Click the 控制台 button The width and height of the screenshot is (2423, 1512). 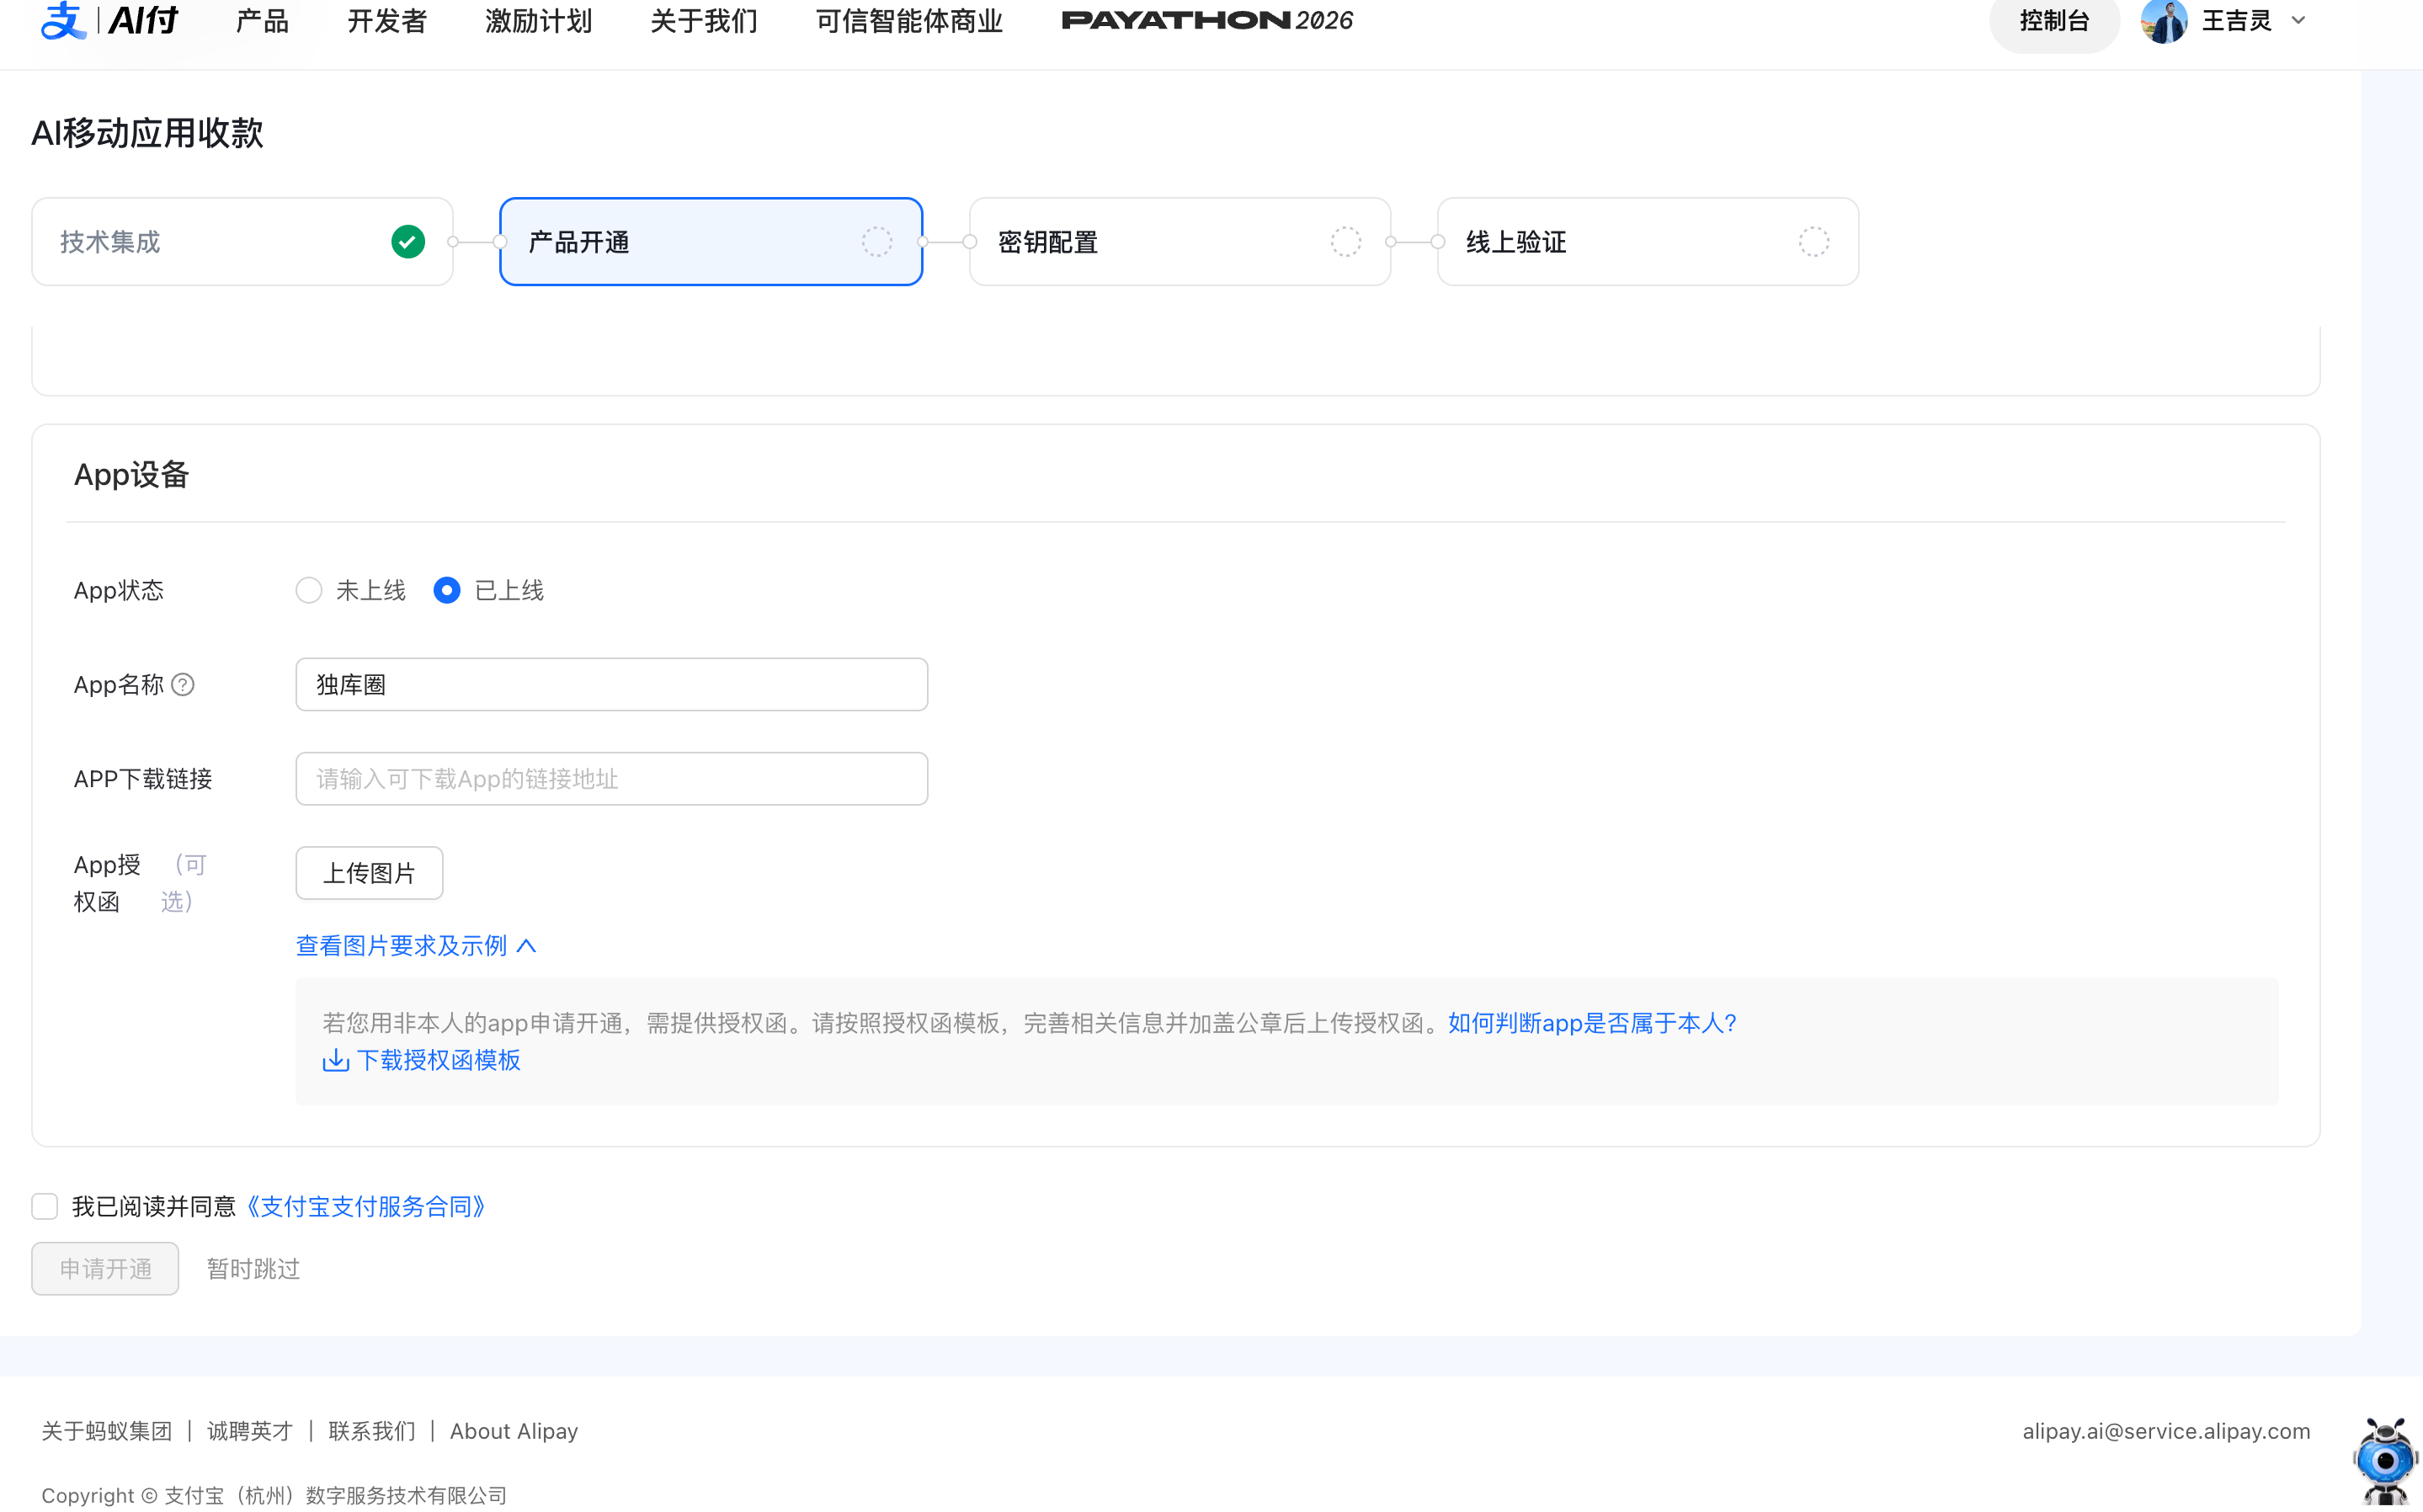[x=2054, y=21]
